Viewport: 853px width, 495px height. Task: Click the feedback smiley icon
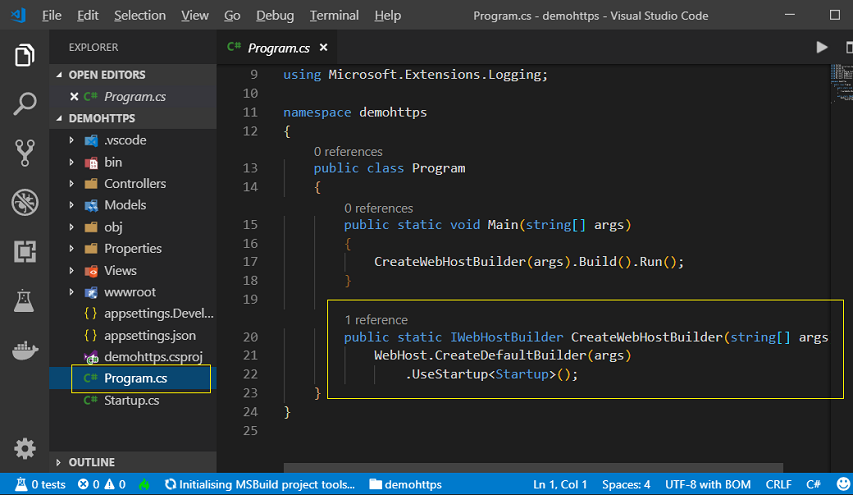843,484
